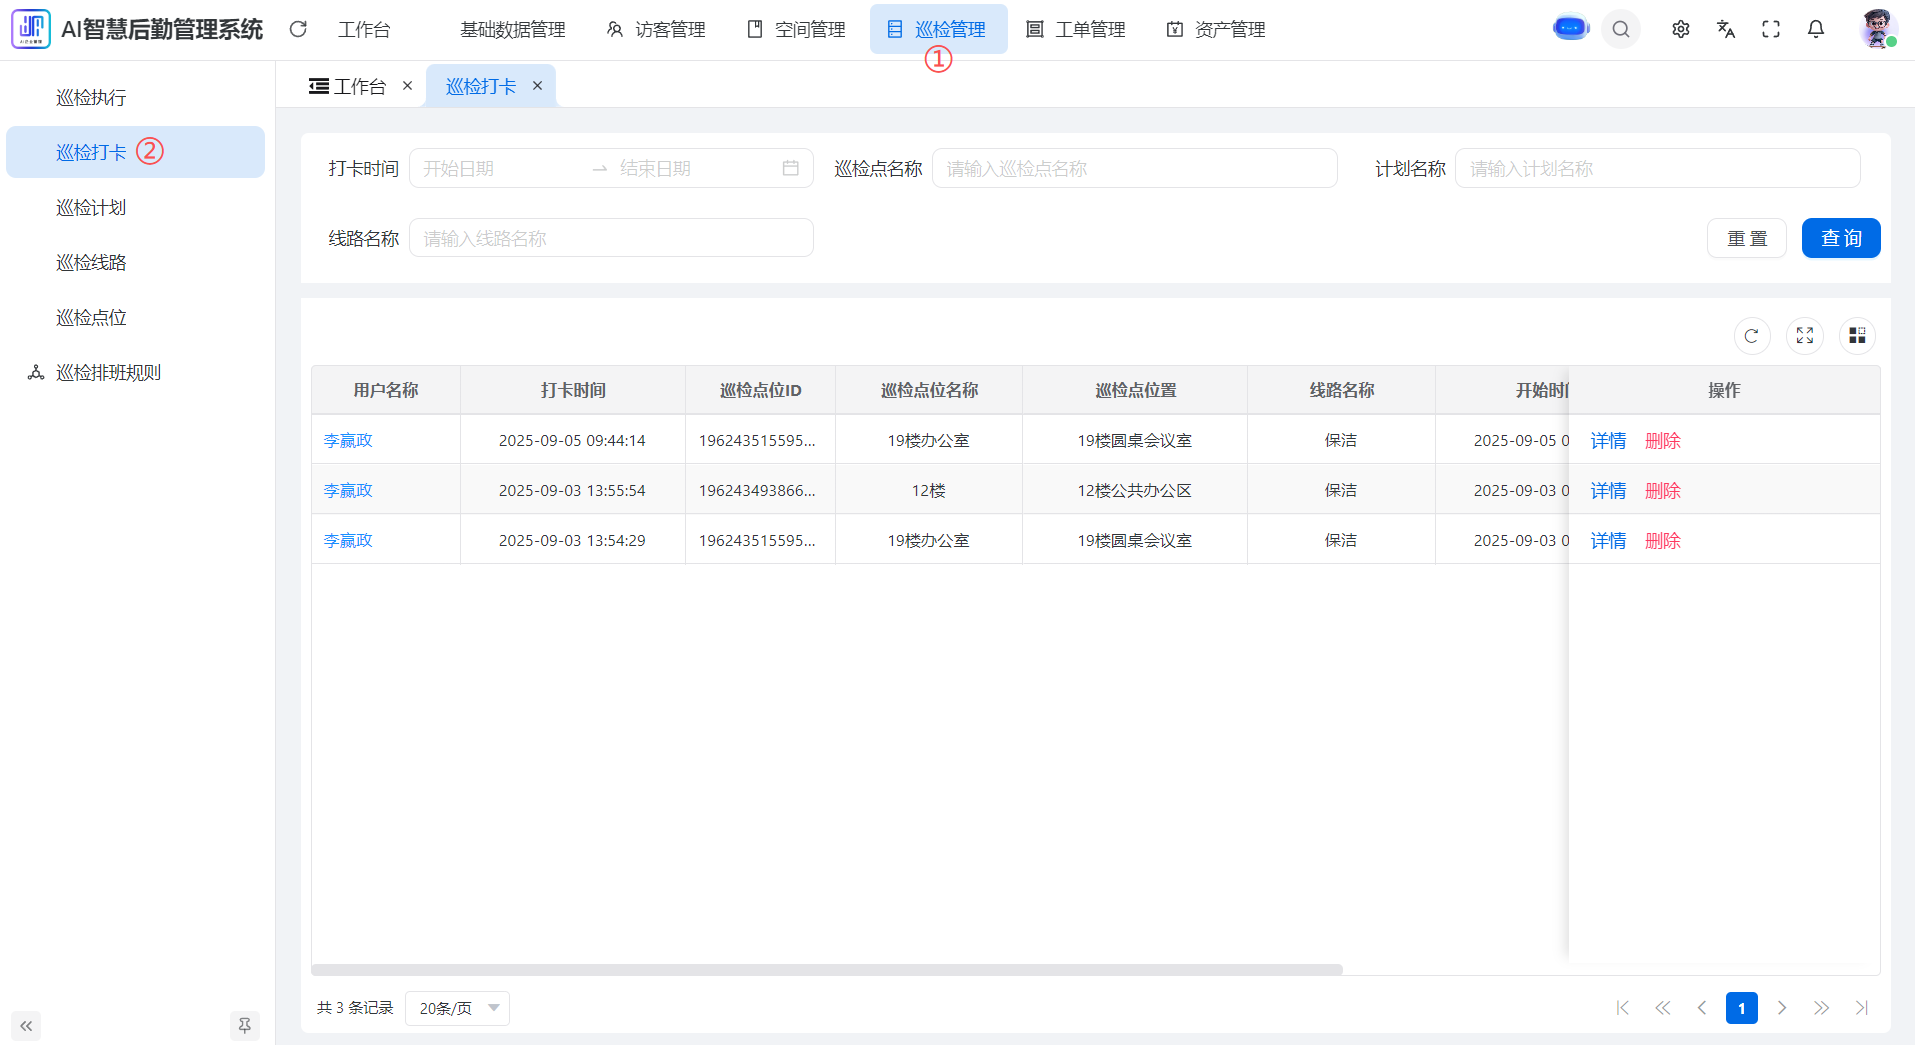Screen dimensions: 1915x1045
Task: Click the language translation icon
Action: 1726,30
